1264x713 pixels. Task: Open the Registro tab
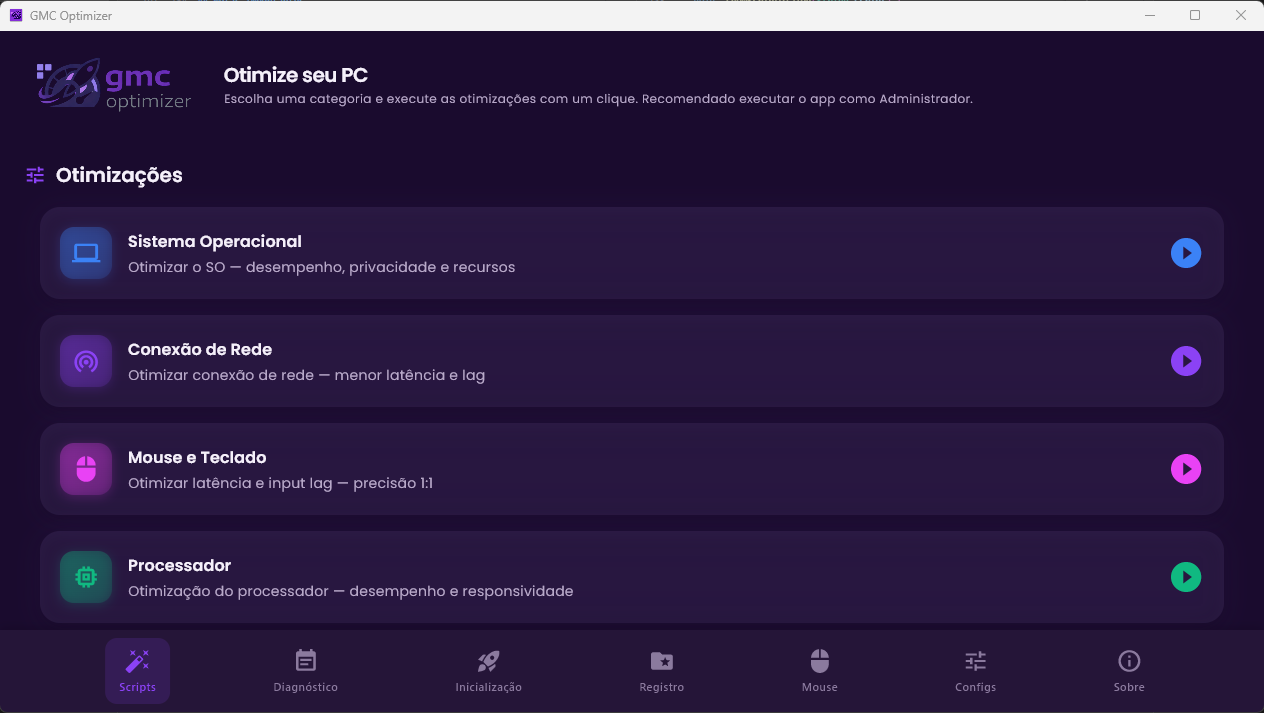(x=662, y=671)
